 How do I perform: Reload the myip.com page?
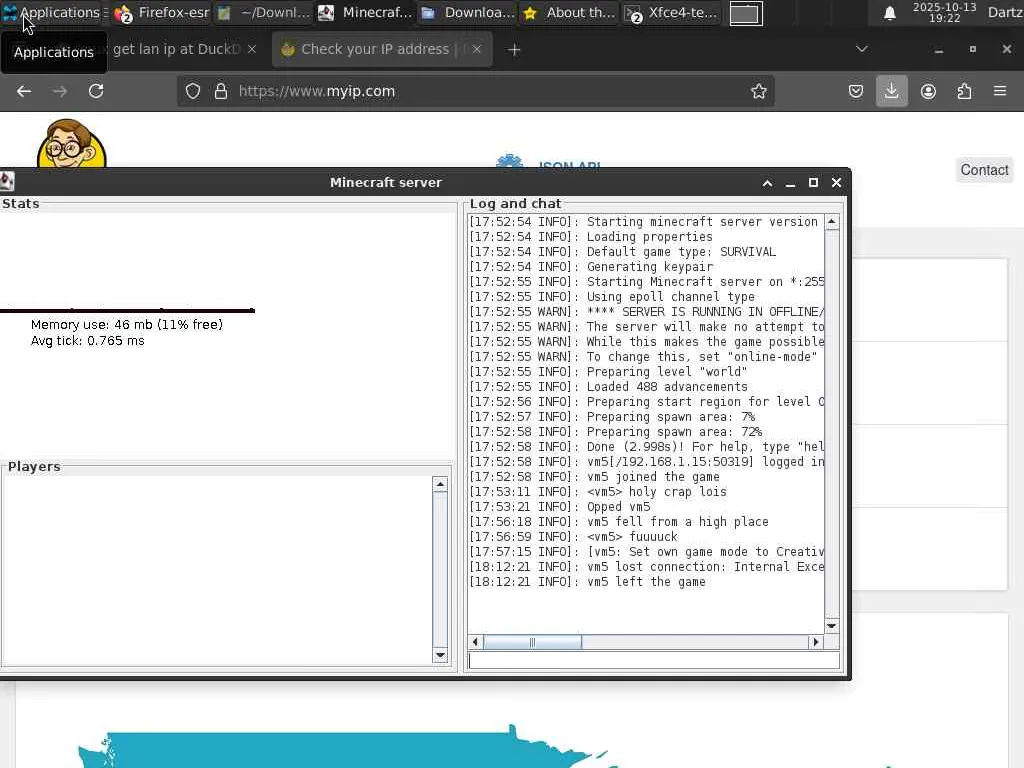point(96,91)
